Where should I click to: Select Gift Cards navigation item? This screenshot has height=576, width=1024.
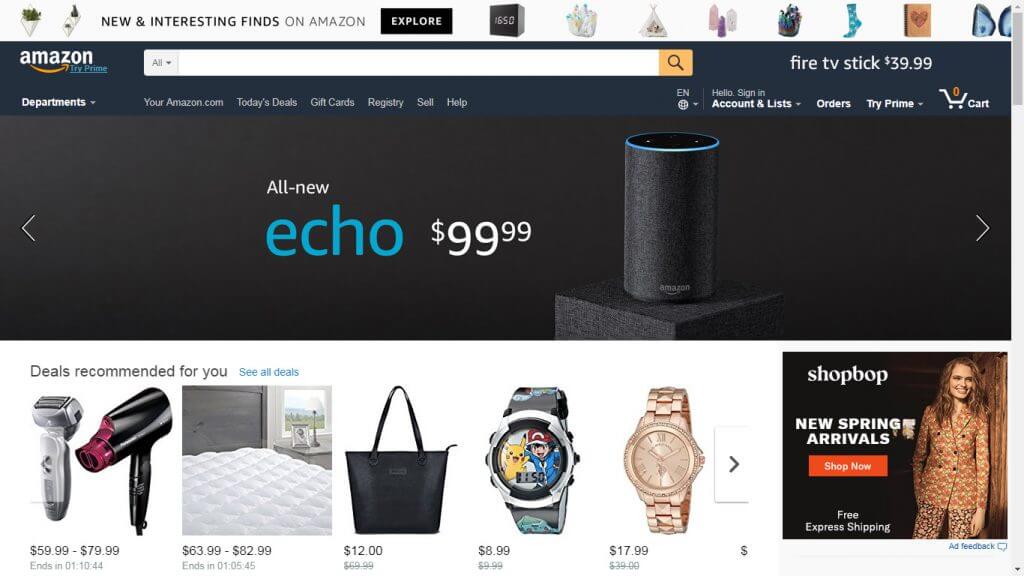[x=332, y=103]
